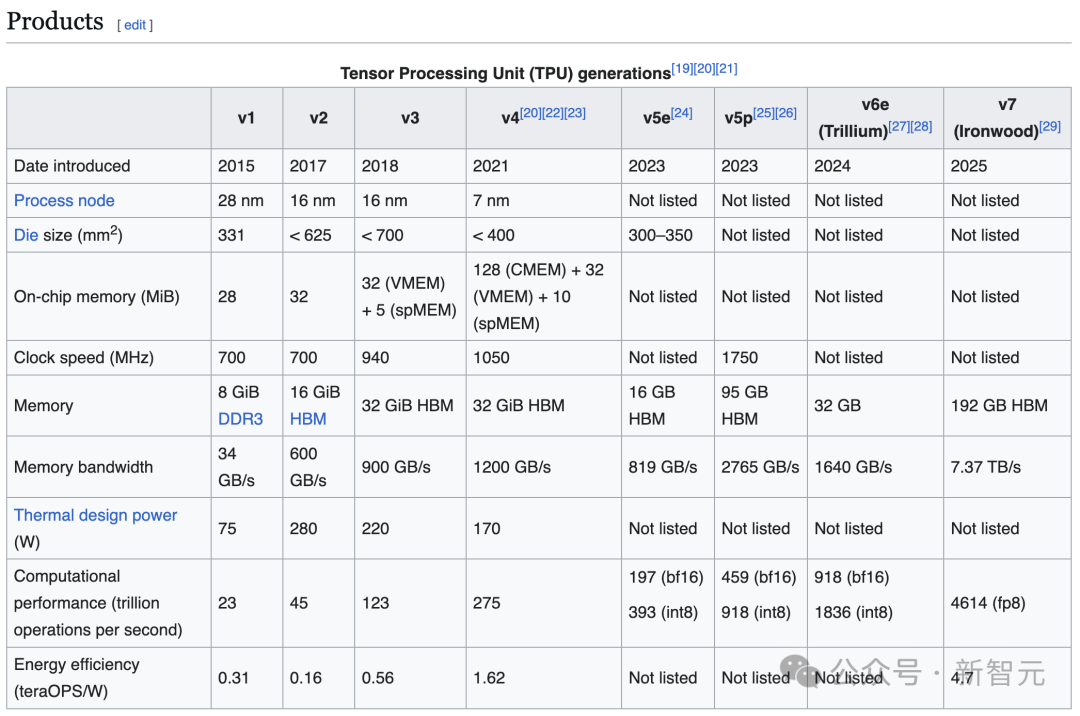
Task: Open the HBM link in v2 memory cell
Action: pos(308,419)
